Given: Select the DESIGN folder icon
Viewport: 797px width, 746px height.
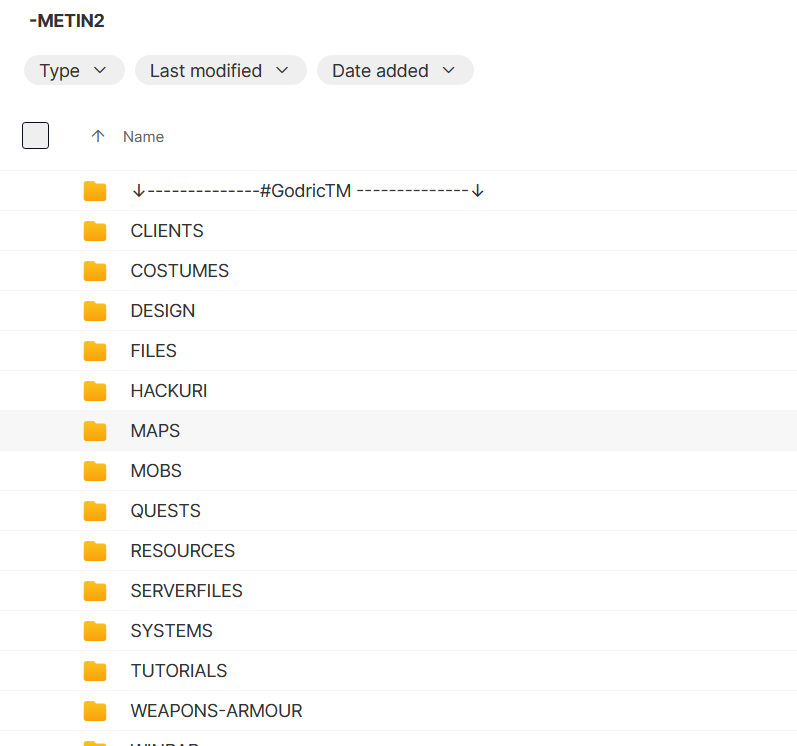Looking at the screenshot, I should pos(95,311).
